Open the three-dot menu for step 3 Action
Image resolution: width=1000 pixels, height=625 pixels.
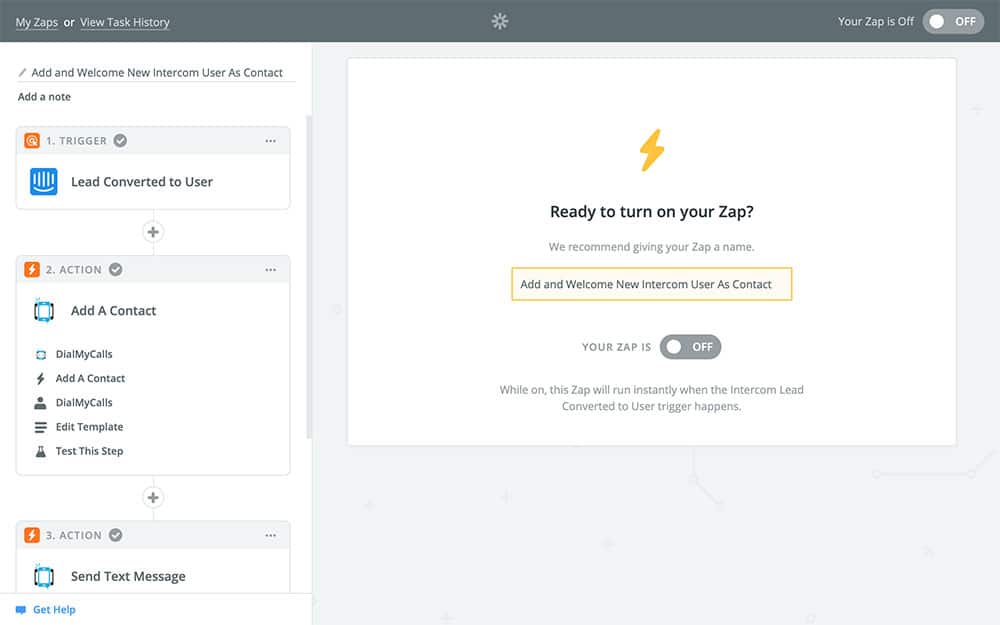pyautogui.click(x=270, y=535)
